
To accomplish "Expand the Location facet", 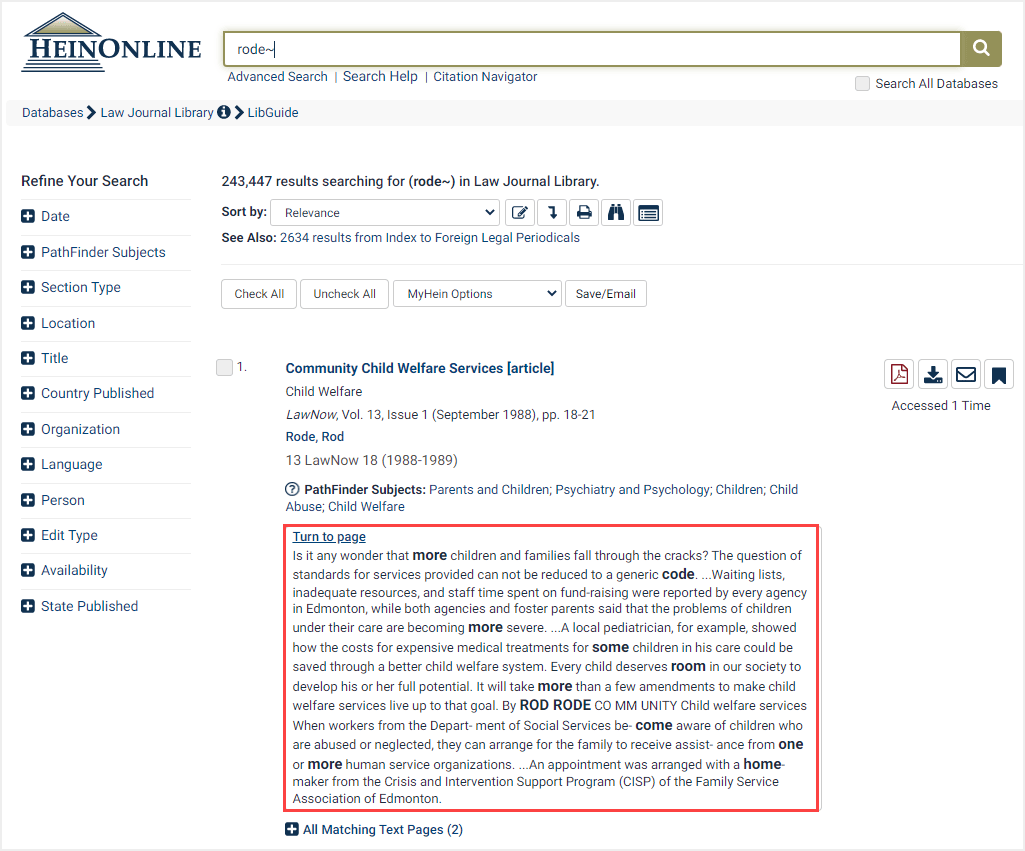I will (x=27, y=323).
